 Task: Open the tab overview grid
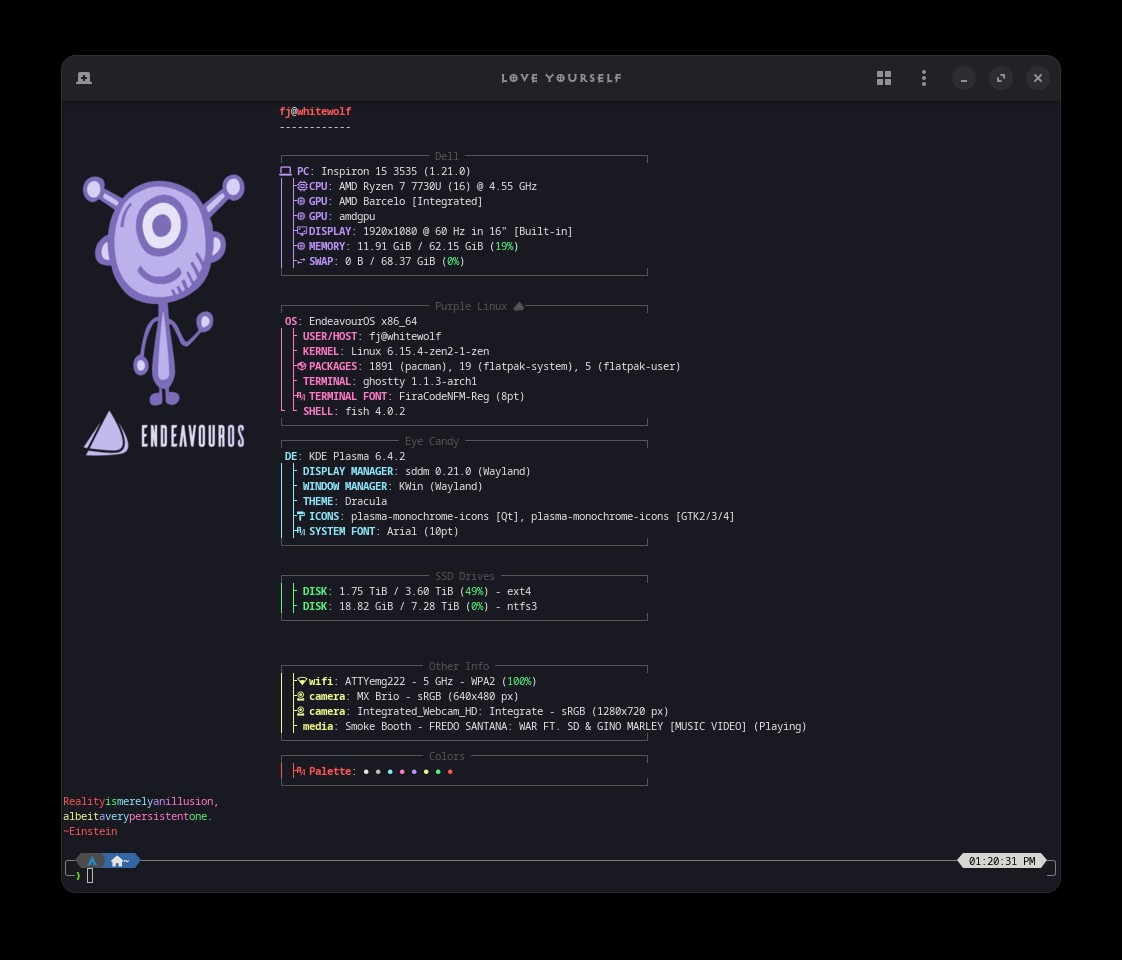(884, 78)
